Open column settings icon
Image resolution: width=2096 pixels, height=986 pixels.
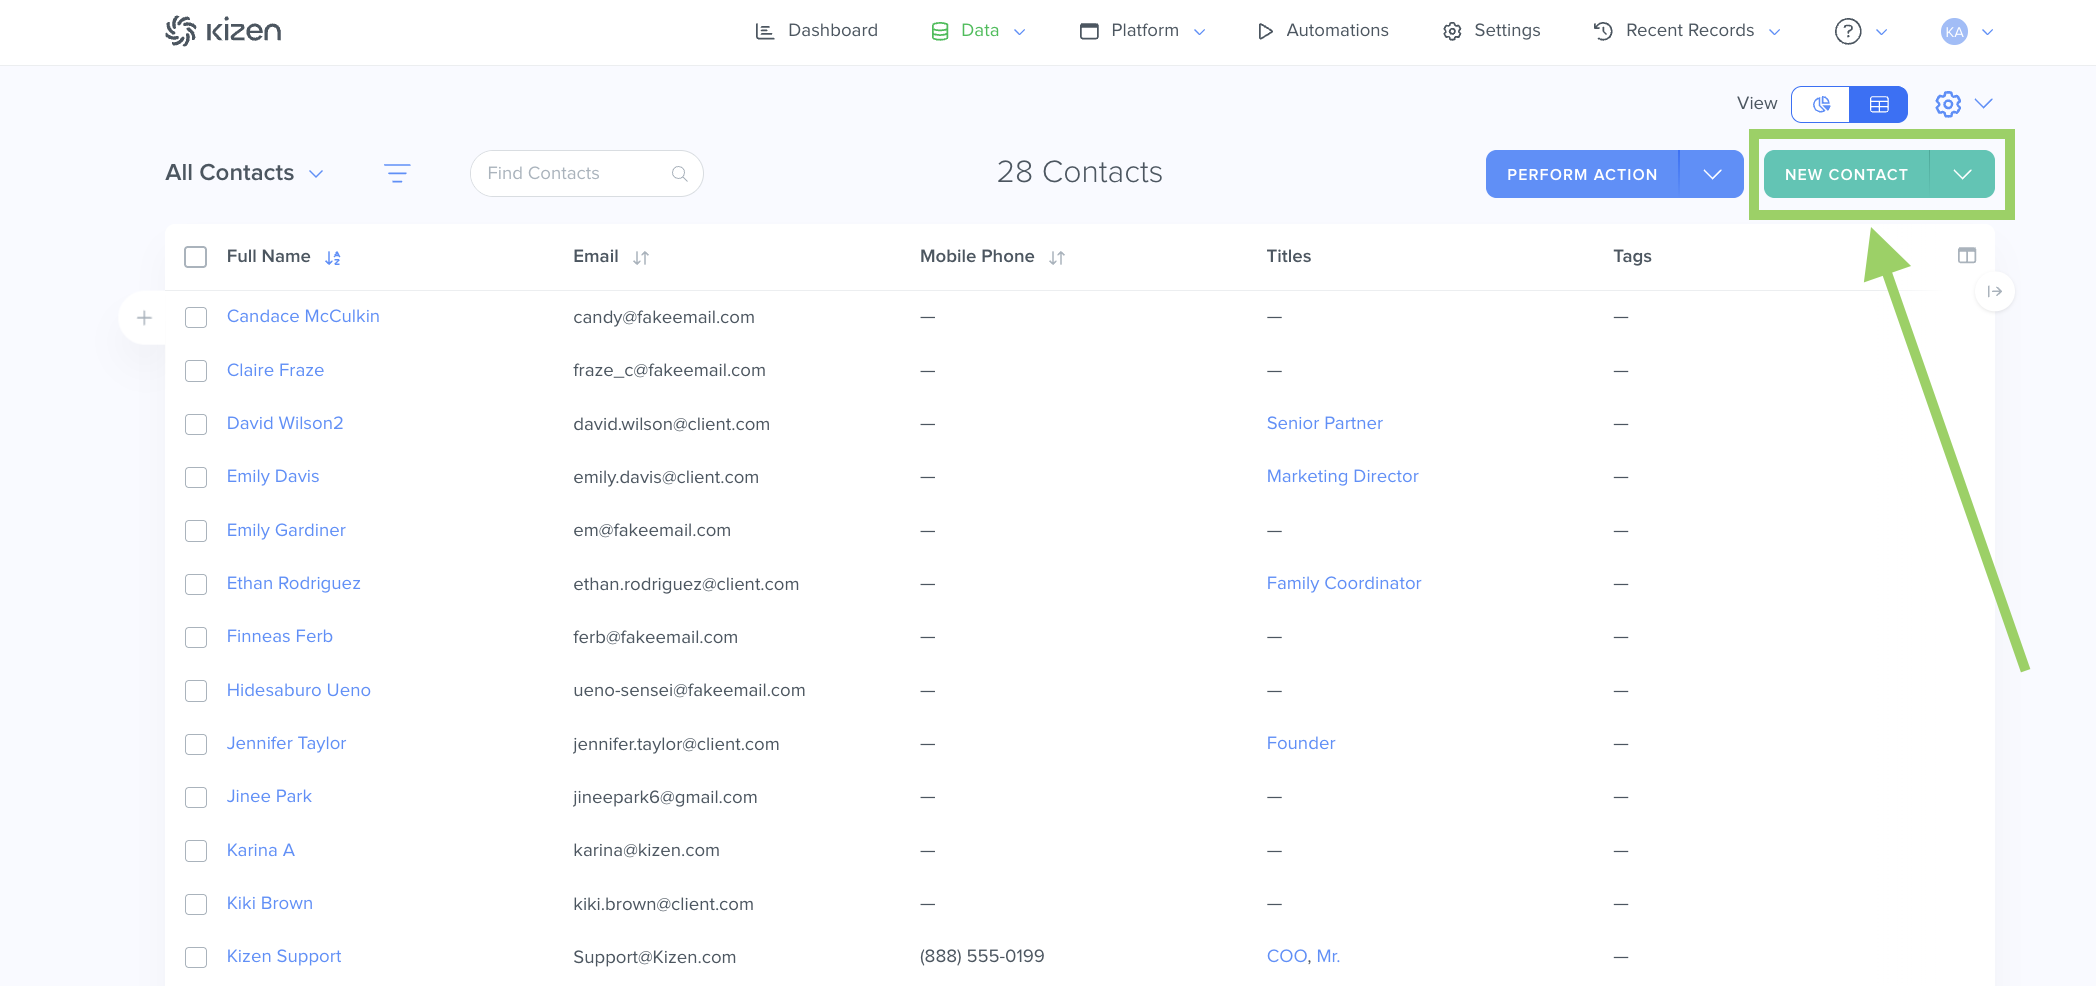[x=1967, y=256]
